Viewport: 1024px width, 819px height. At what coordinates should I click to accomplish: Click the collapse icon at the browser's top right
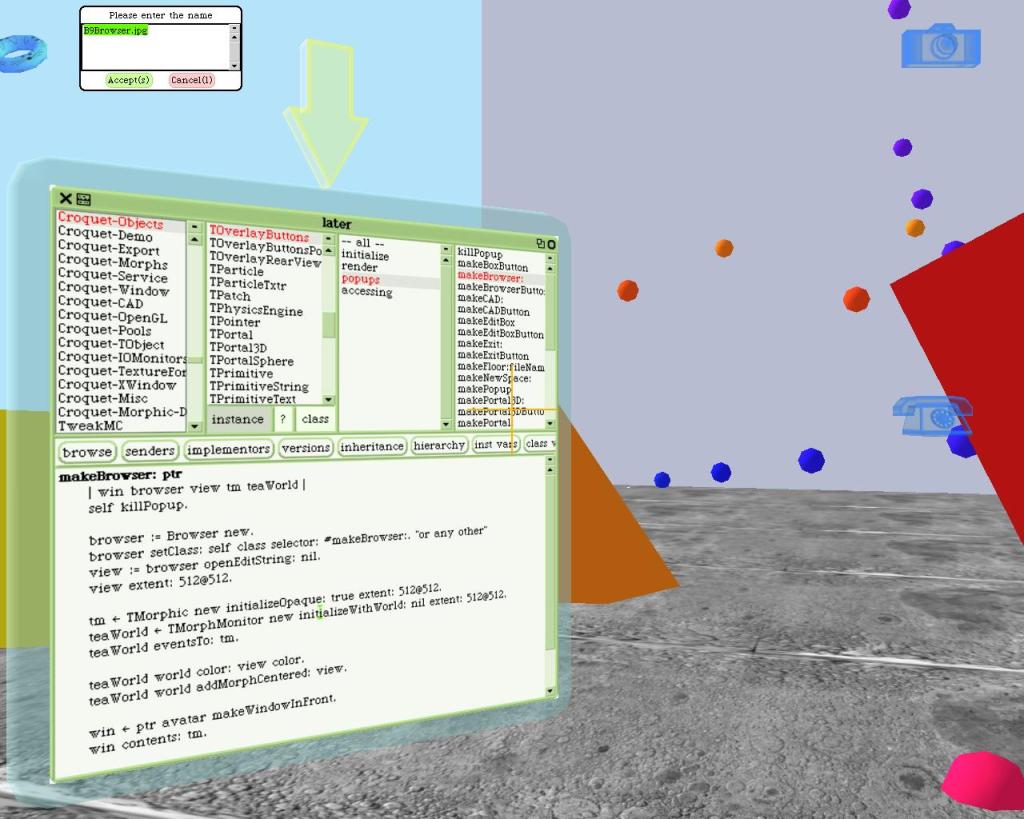point(541,243)
